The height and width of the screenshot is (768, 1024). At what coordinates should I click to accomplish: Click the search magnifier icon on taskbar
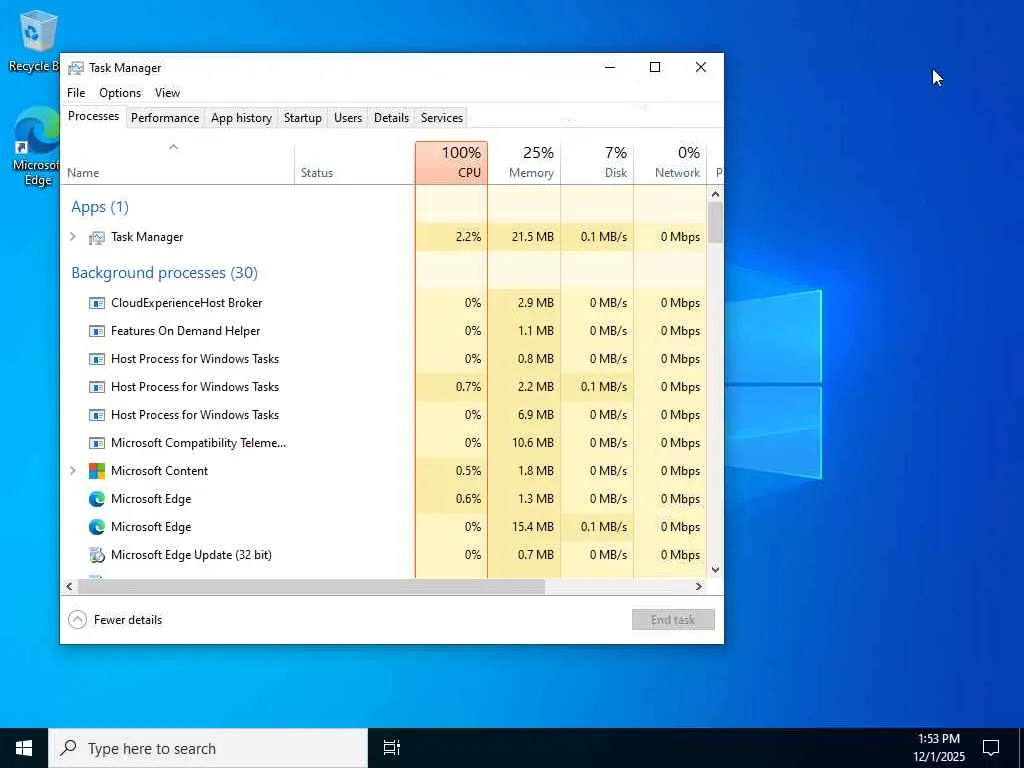[68, 748]
